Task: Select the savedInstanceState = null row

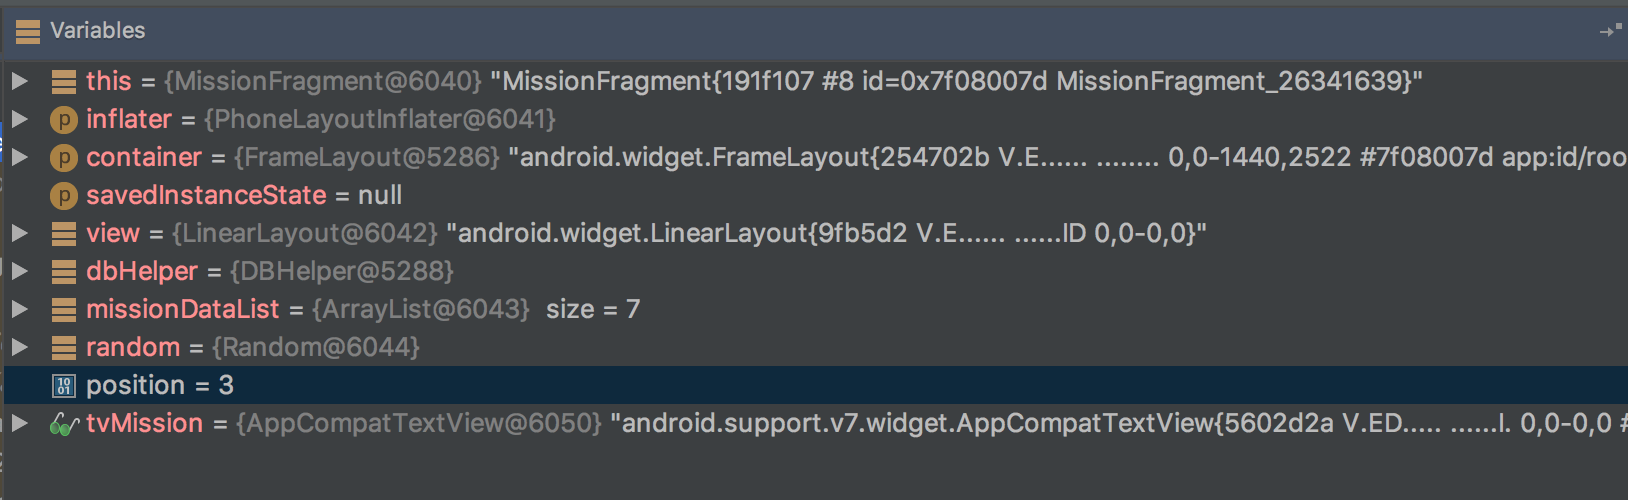Action: click(x=244, y=196)
